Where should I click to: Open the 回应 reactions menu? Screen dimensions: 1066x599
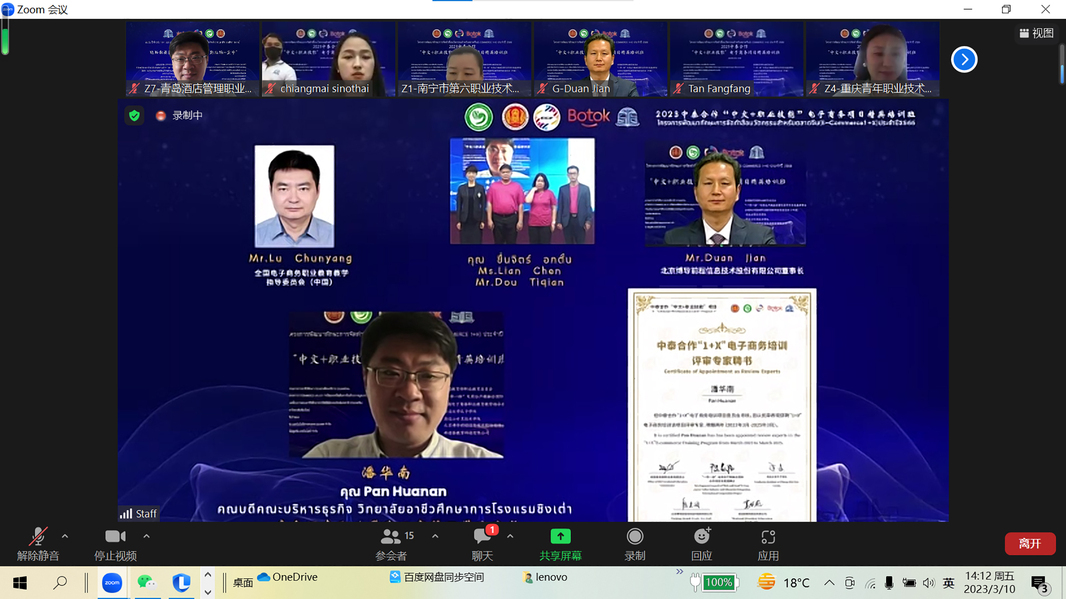coord(701,543)
